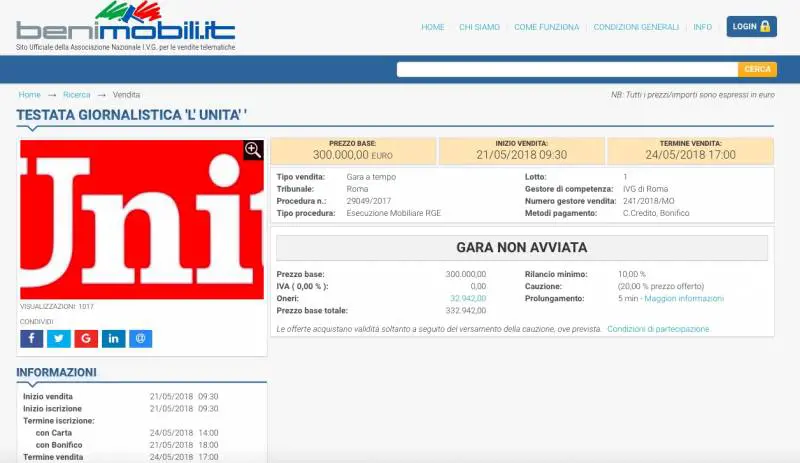The image size is (800, 463).
Task: Open Maggiori informazioni link
Action: point(684,299)
